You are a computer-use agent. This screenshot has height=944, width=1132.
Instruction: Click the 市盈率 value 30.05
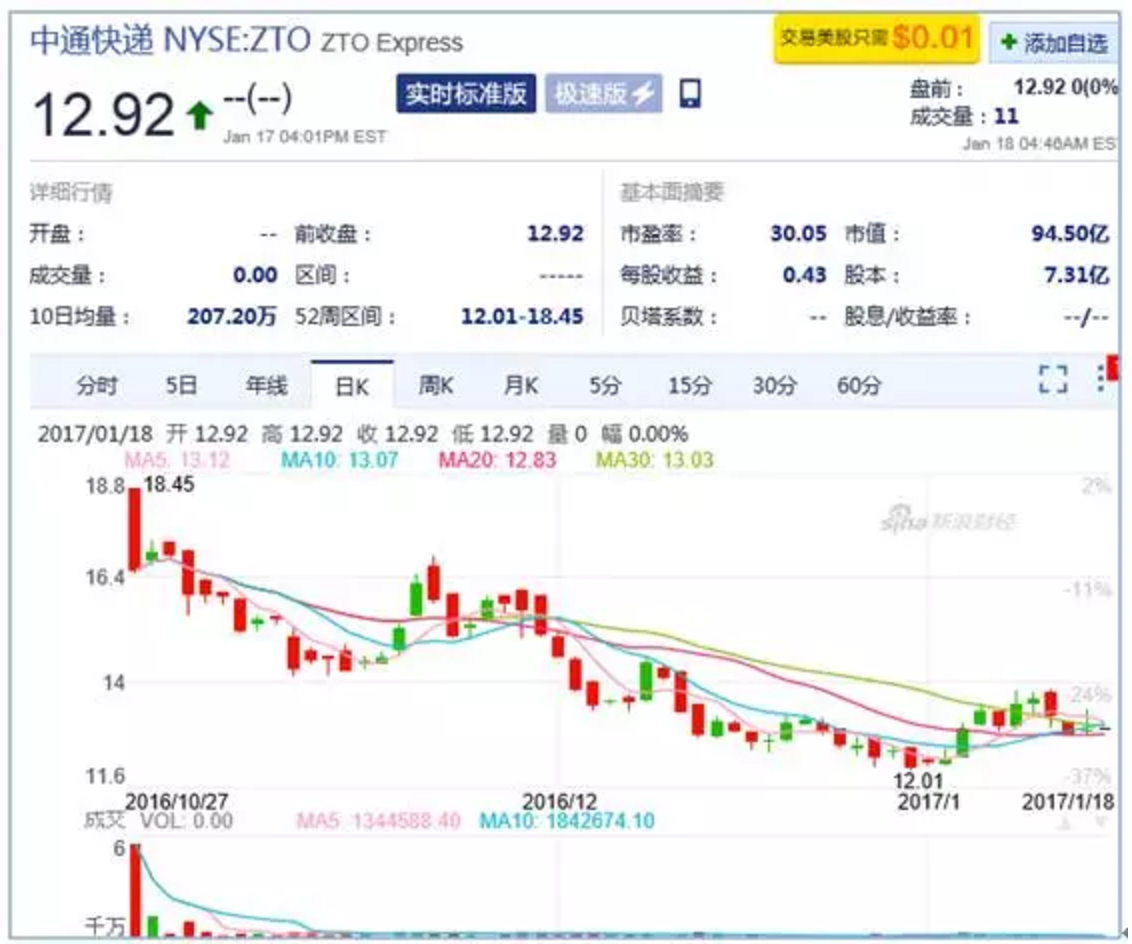pyautogui.click(x=798, y=233)
